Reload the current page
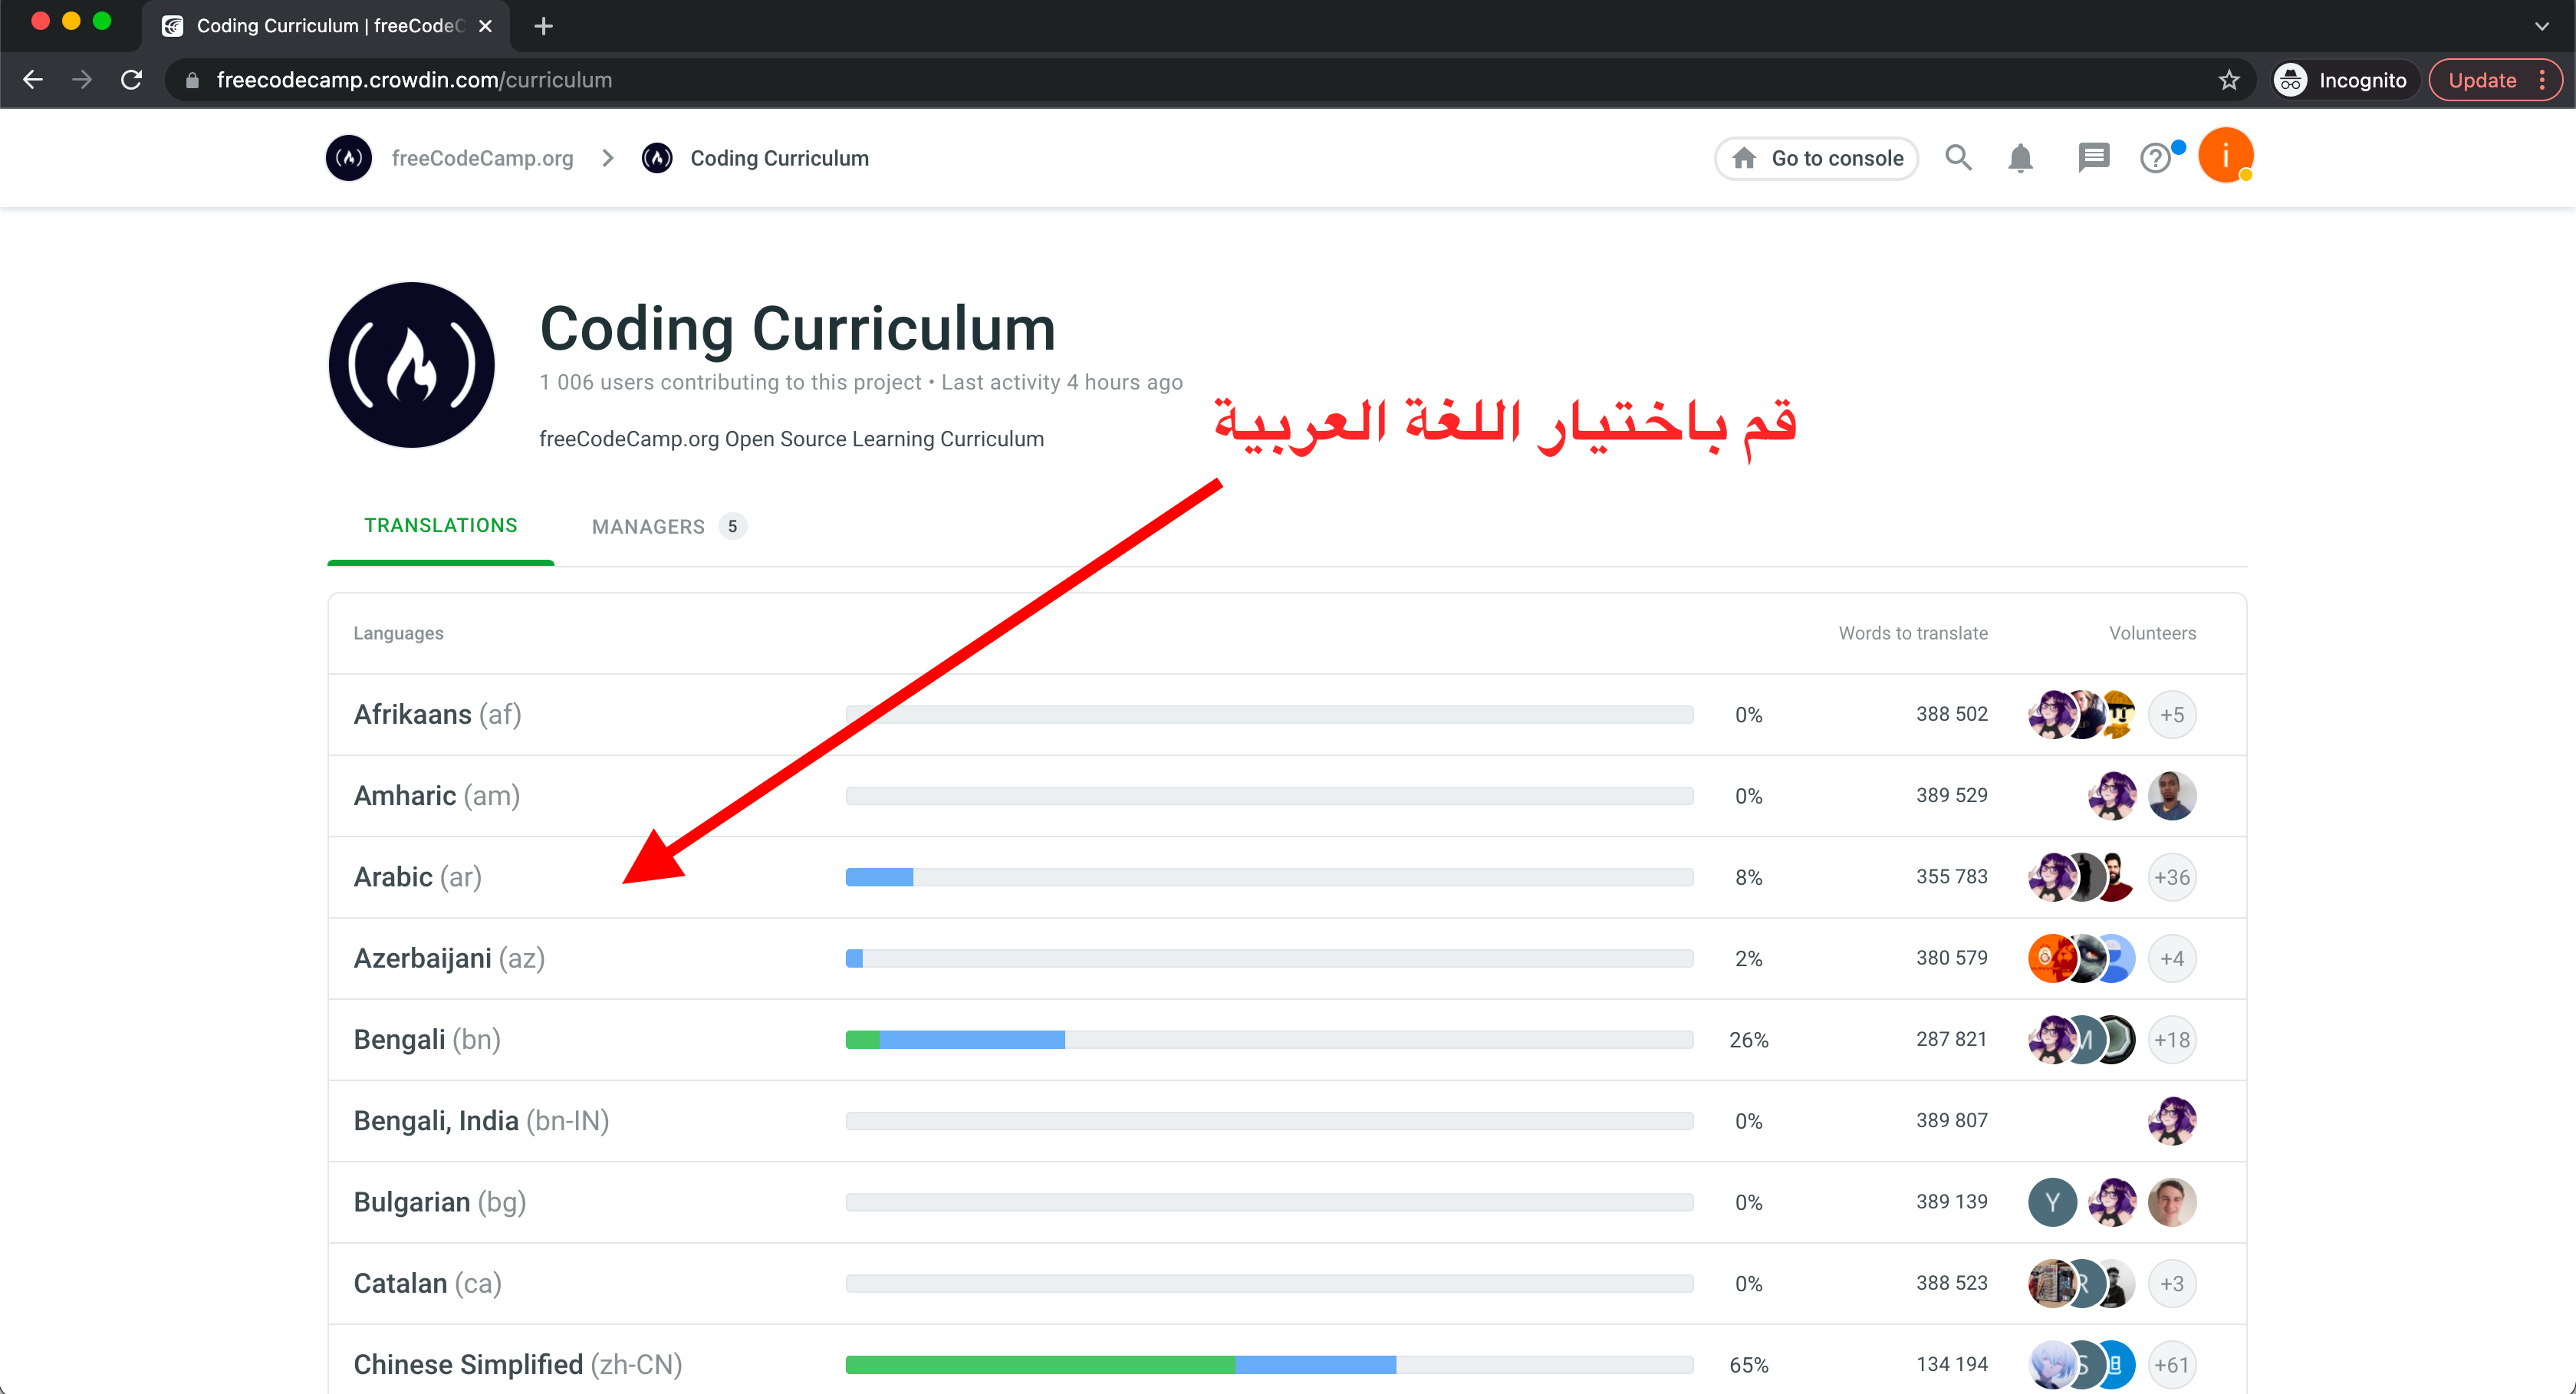This screenshot has height=1394, width=2576. point(131,79)
